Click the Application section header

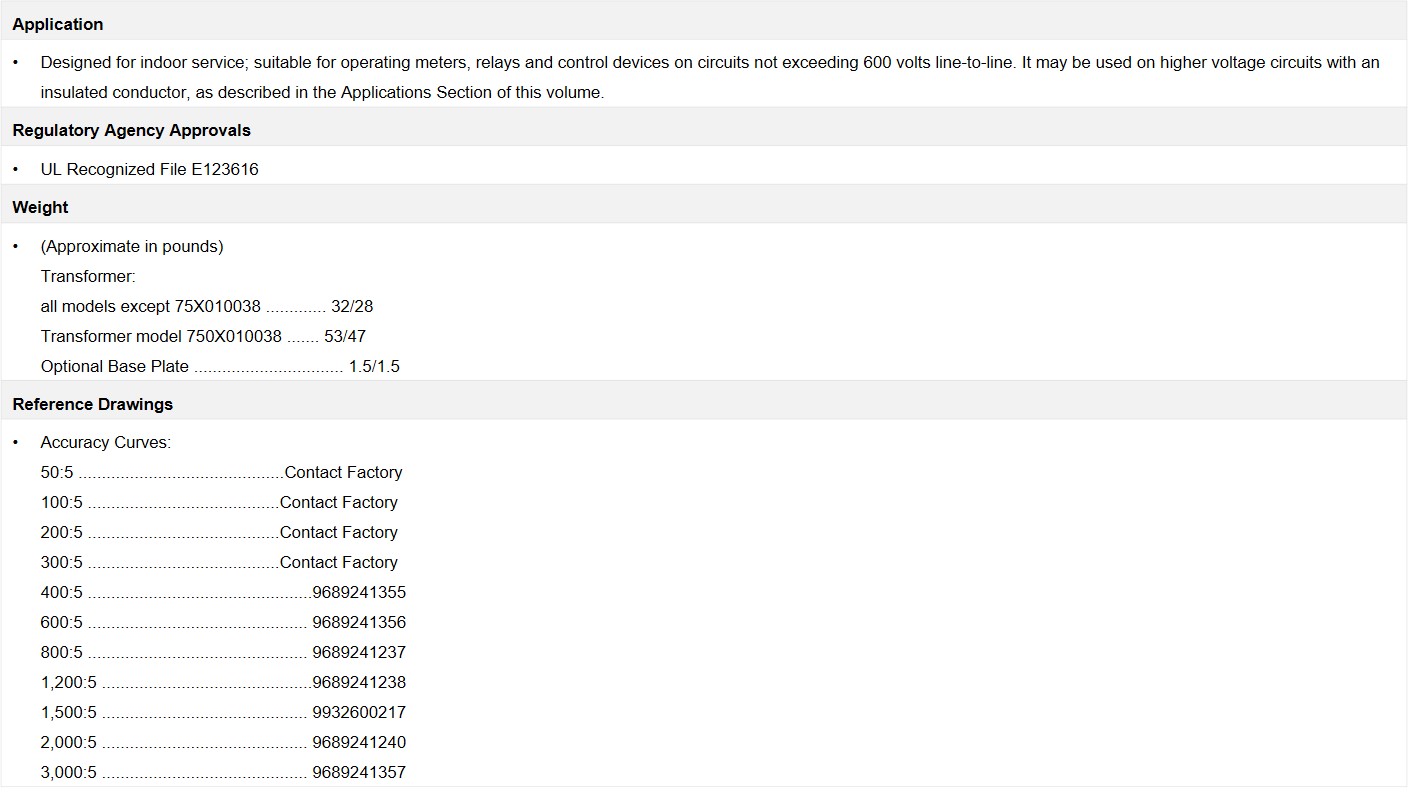point(58,24)
